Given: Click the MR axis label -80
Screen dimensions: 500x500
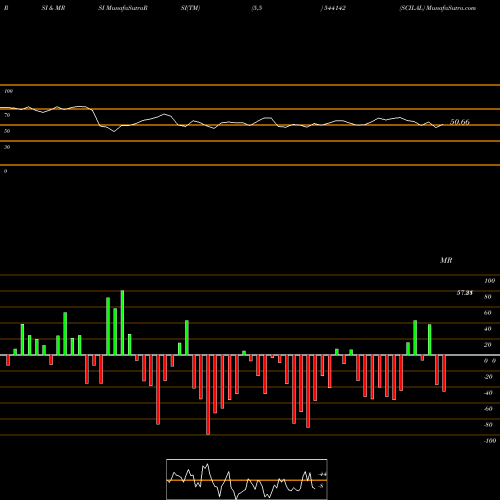Looking at the screenshot, I should point(488,425).
